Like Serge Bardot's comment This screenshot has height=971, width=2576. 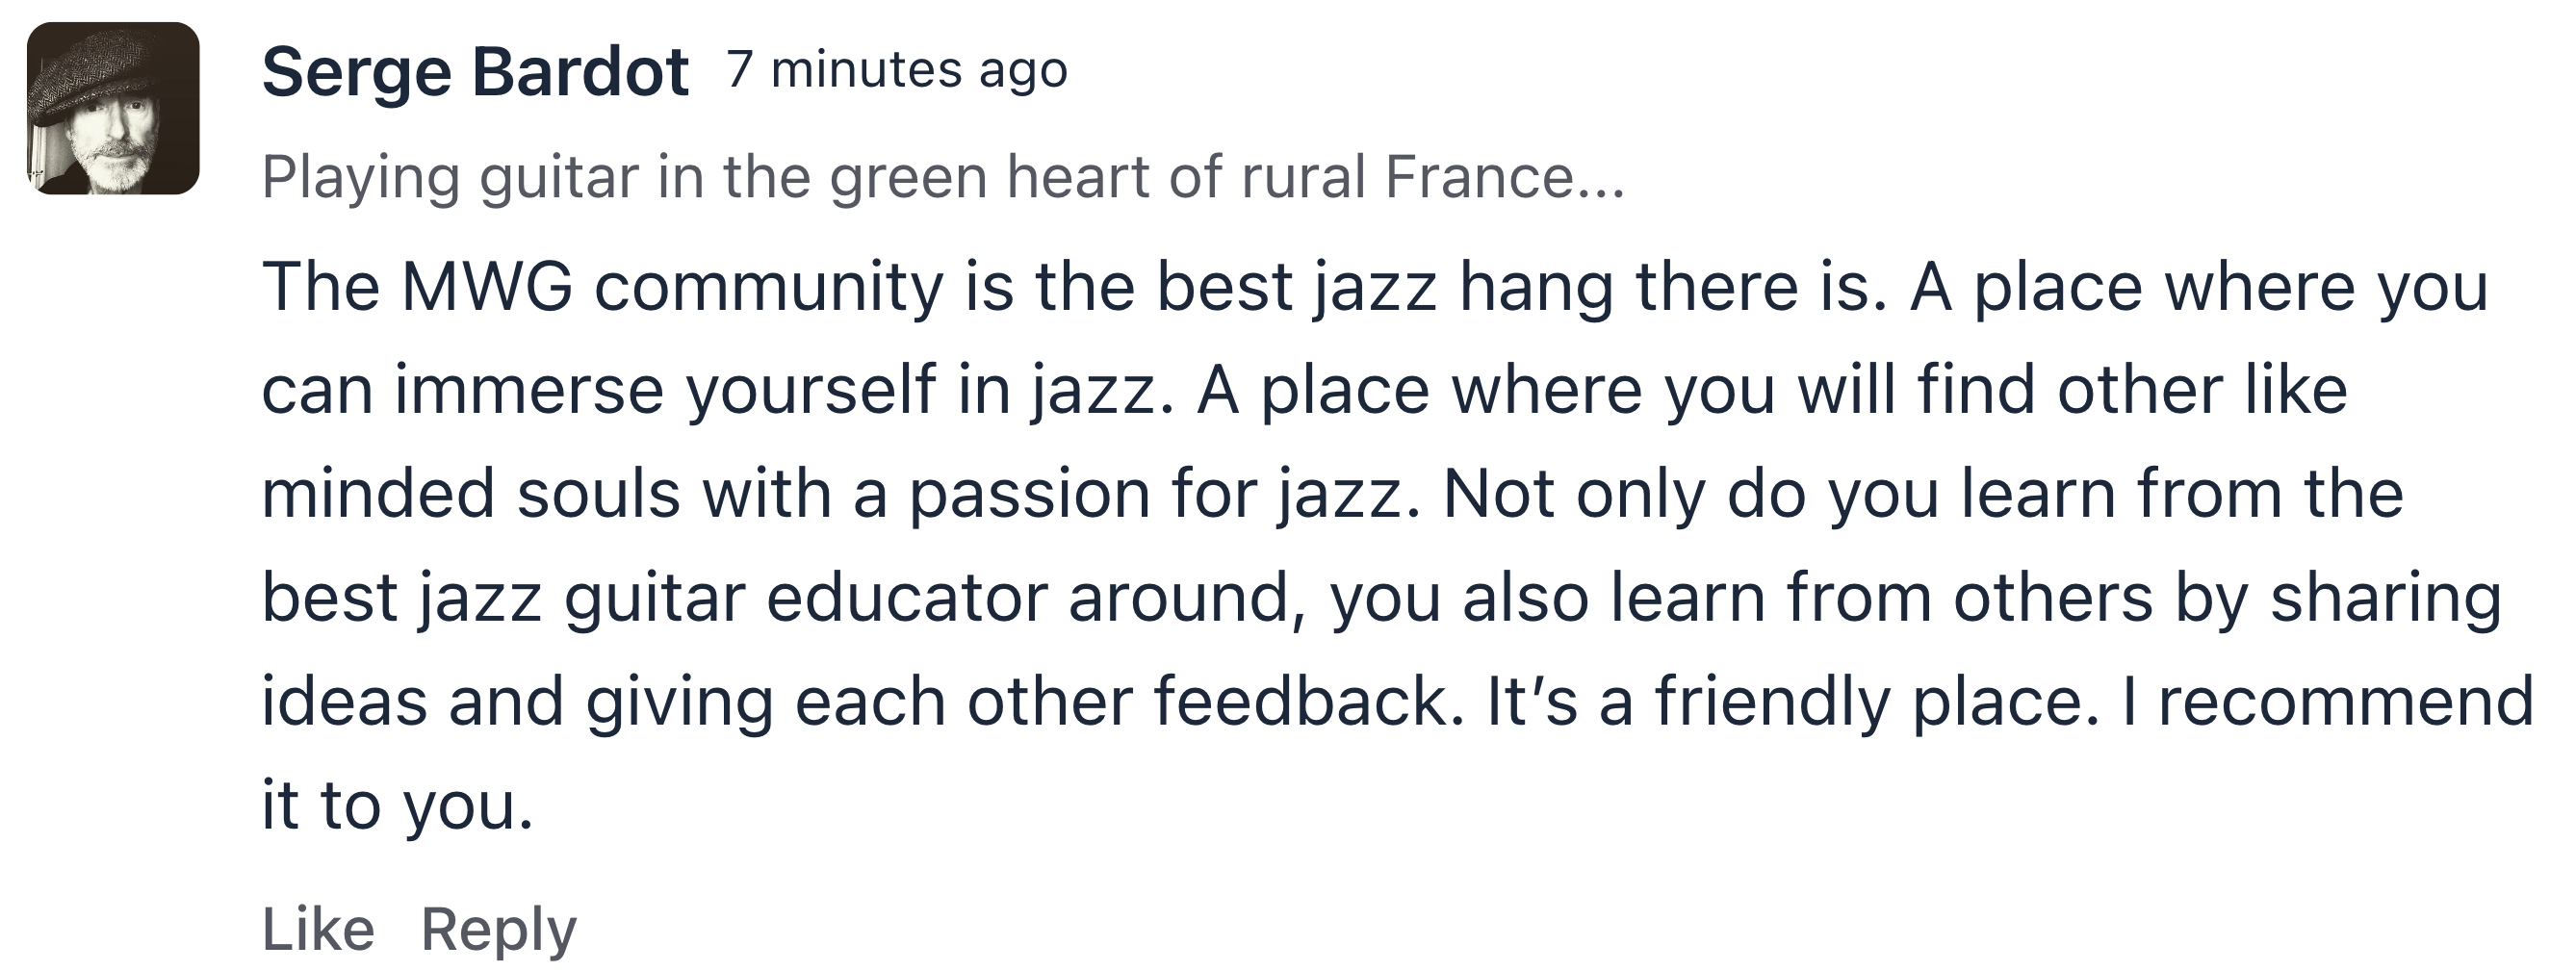coord(318,929)
